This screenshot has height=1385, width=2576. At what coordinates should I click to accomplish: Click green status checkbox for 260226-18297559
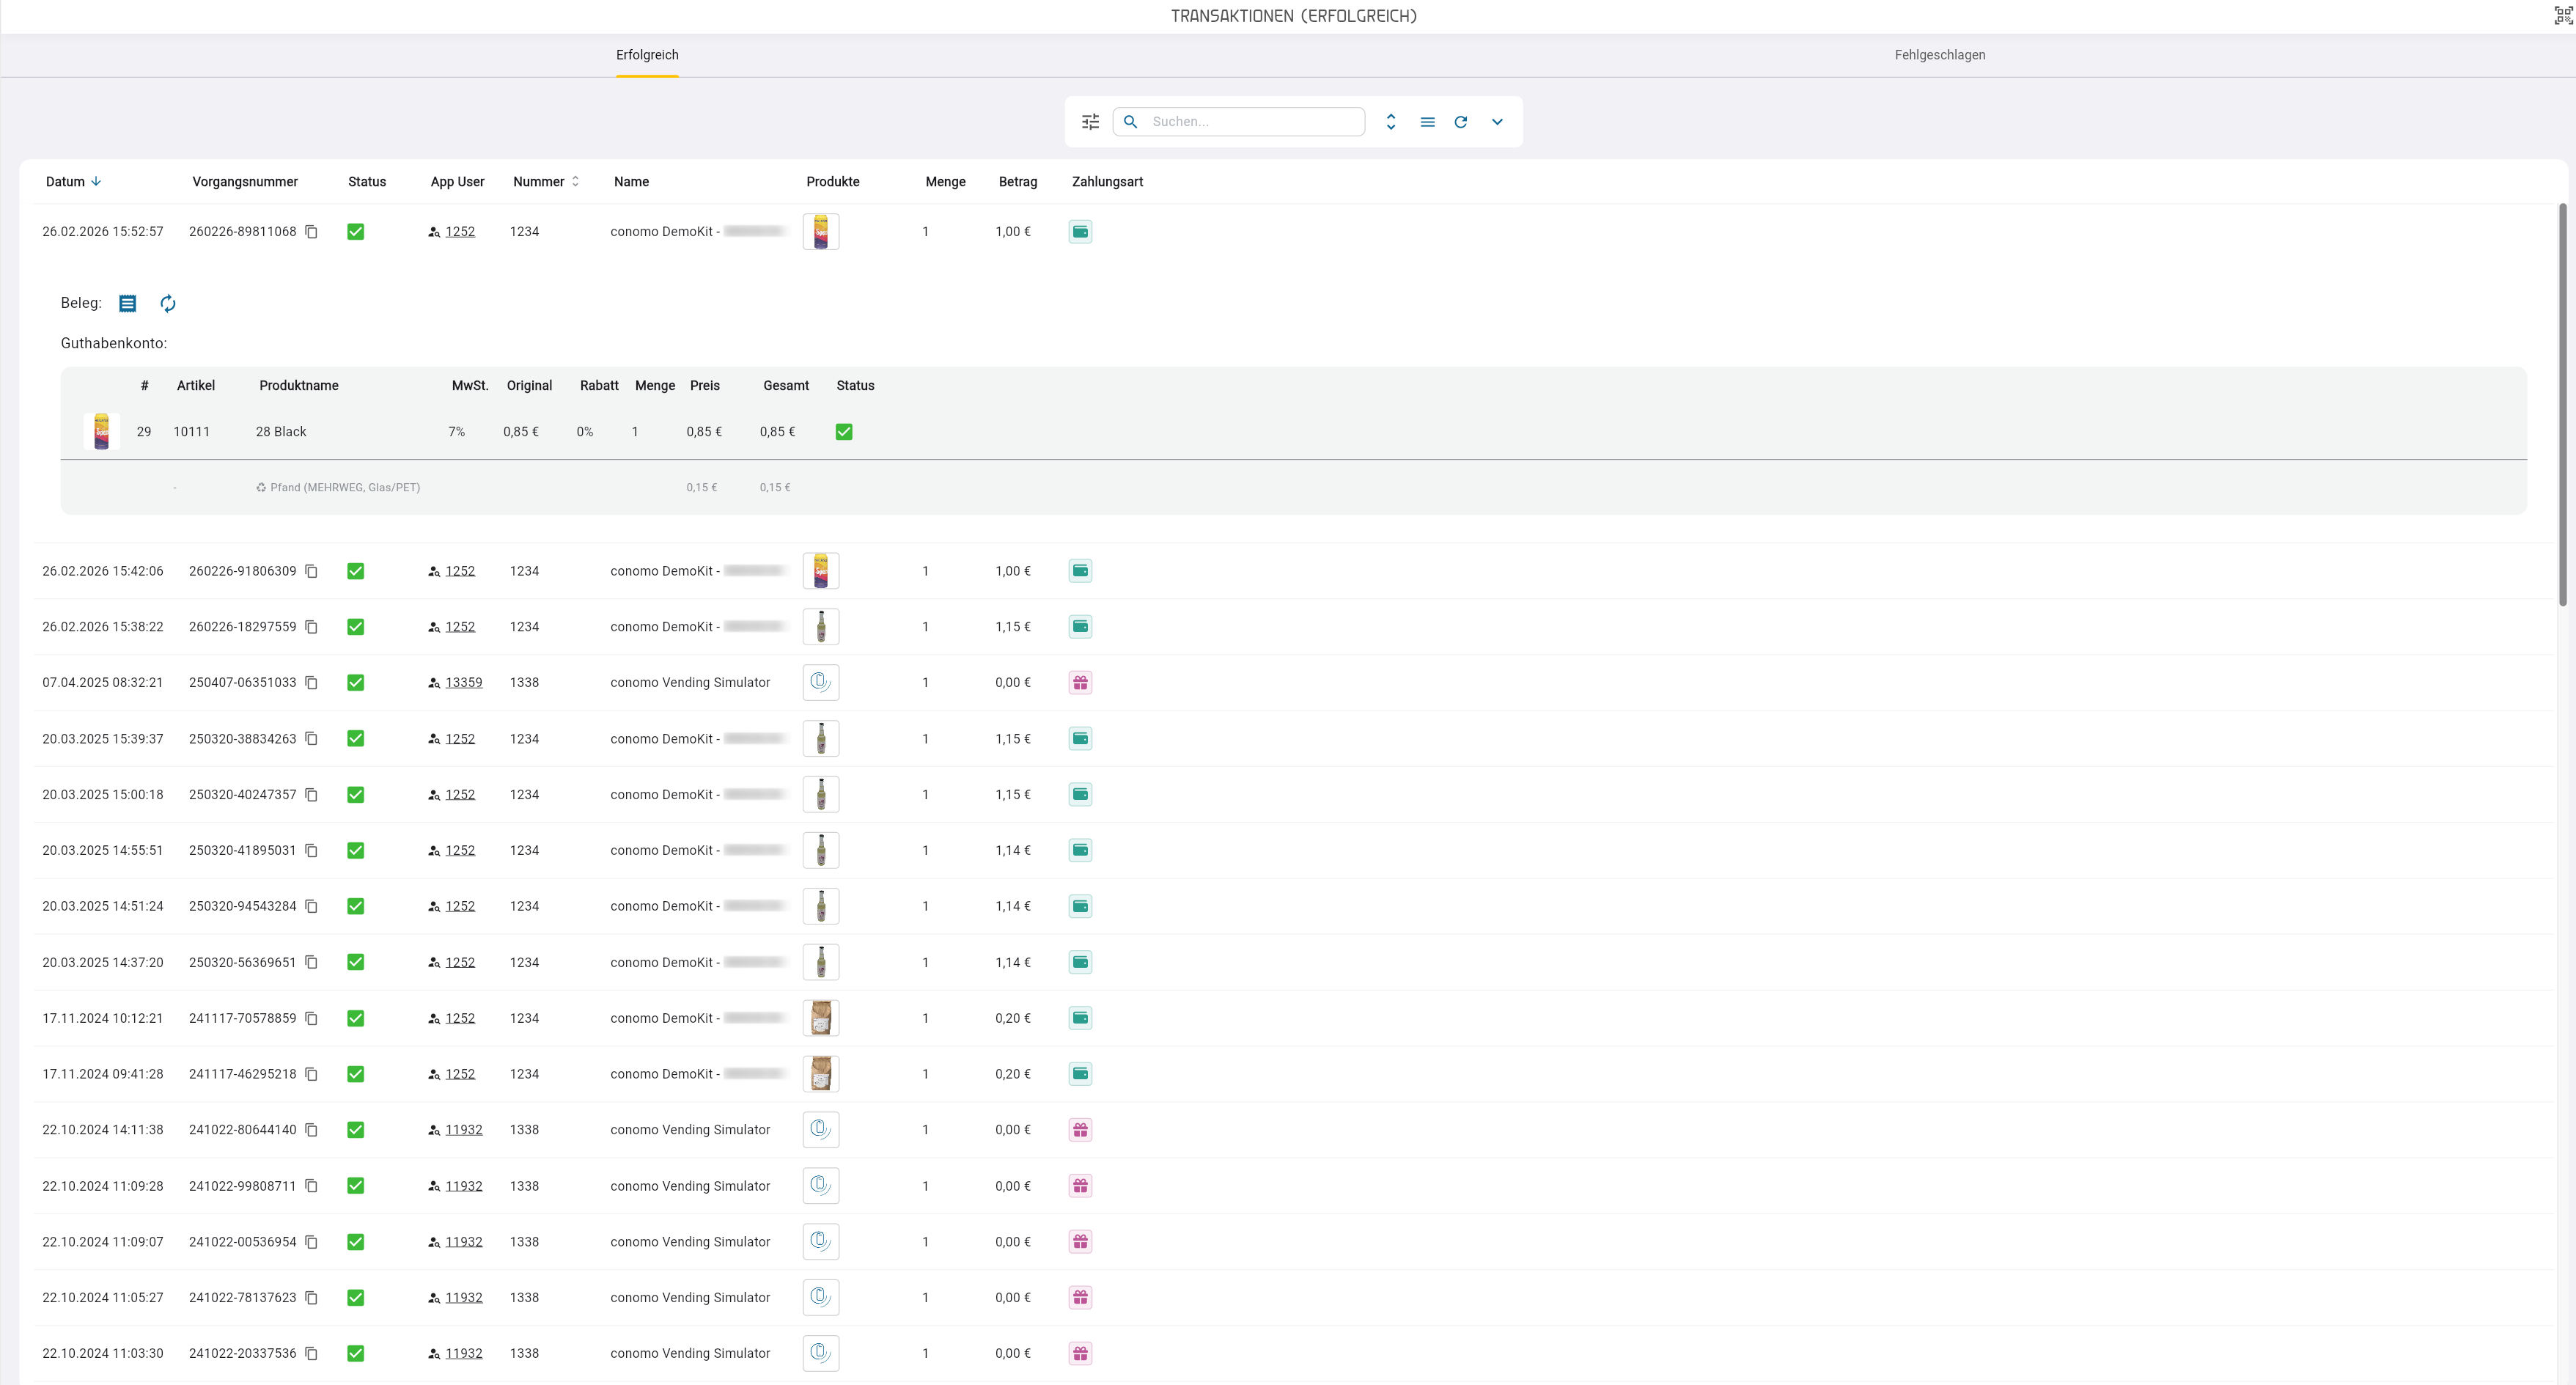tap(355, 627)
